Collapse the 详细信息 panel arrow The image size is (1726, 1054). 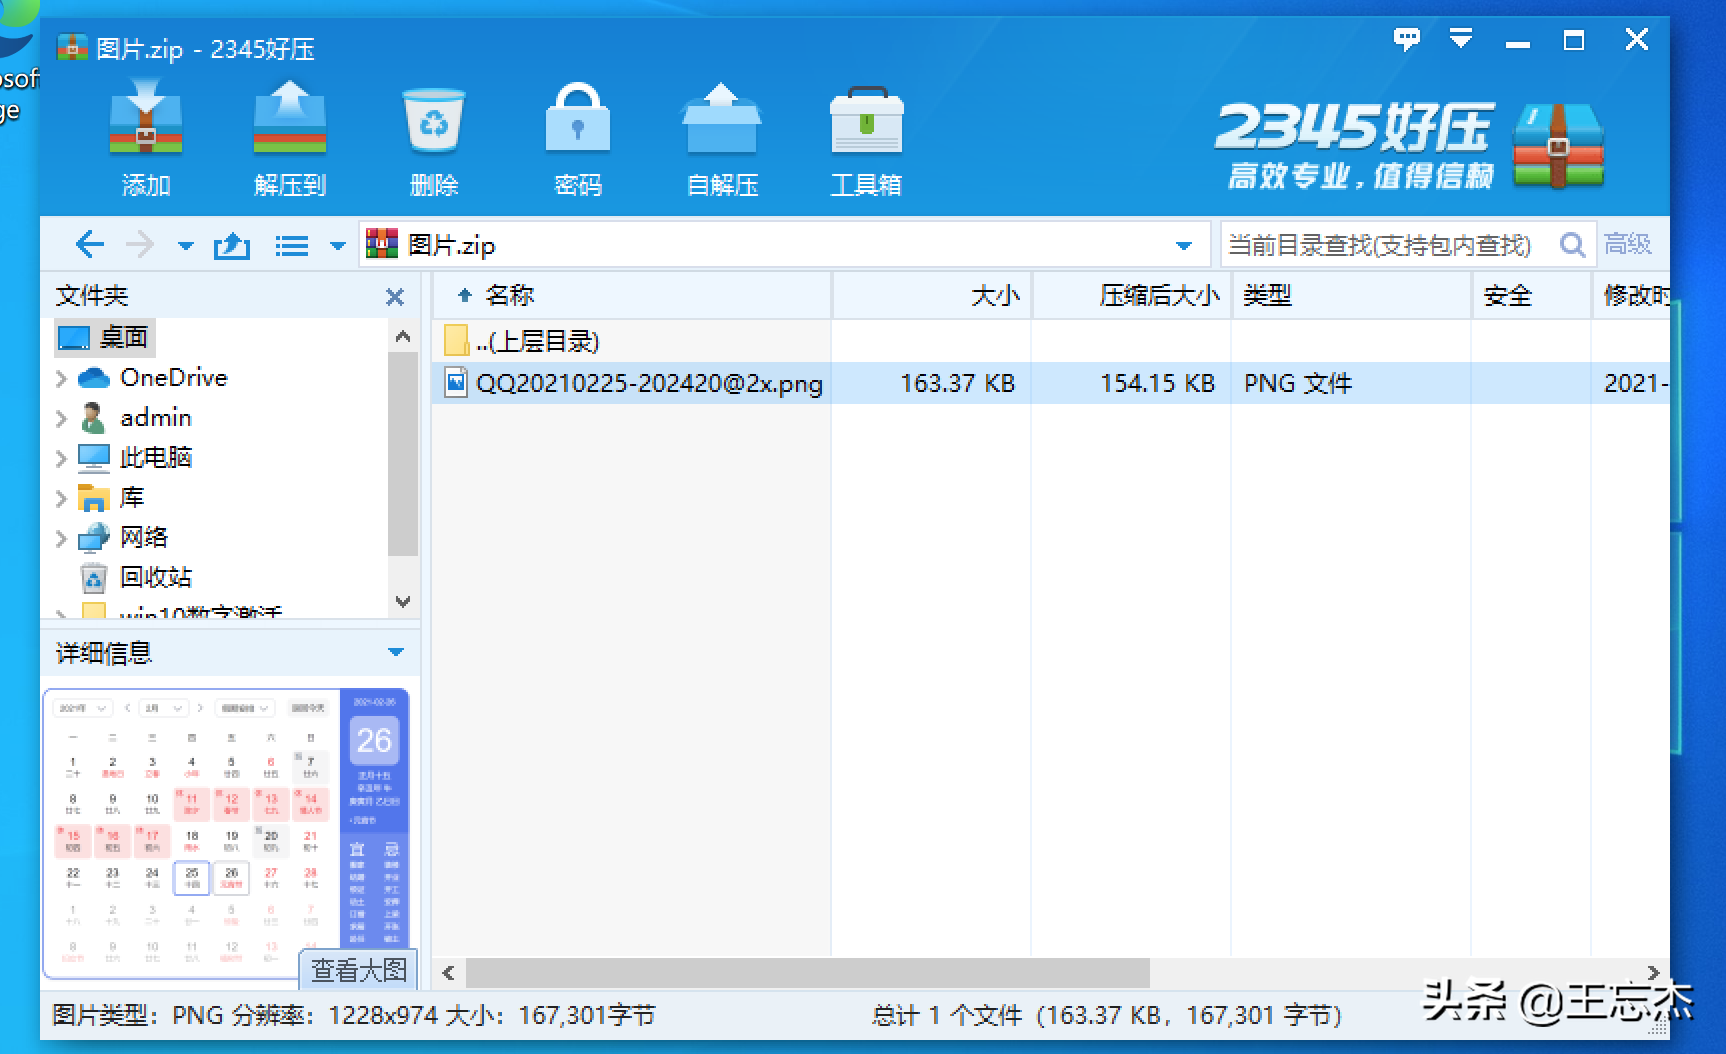[x=396, y=652]
